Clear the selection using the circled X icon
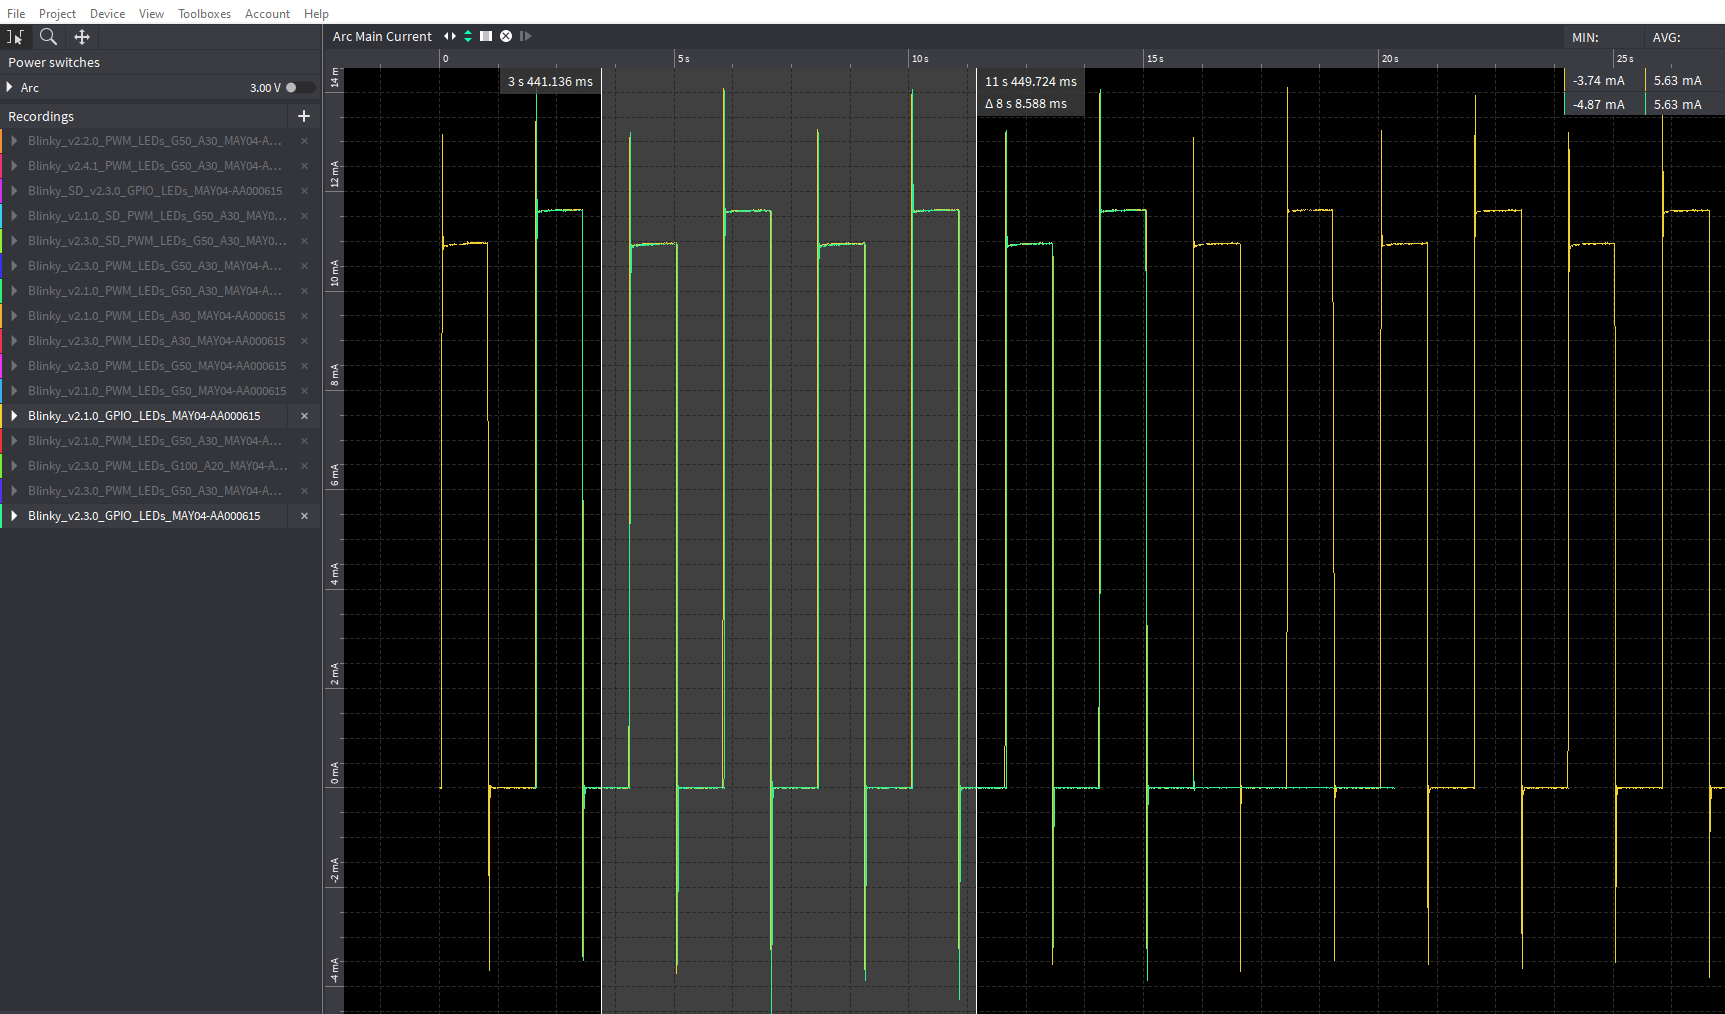The height and width of the screenshot is (1014, 1725). click(x=506, y=36)
